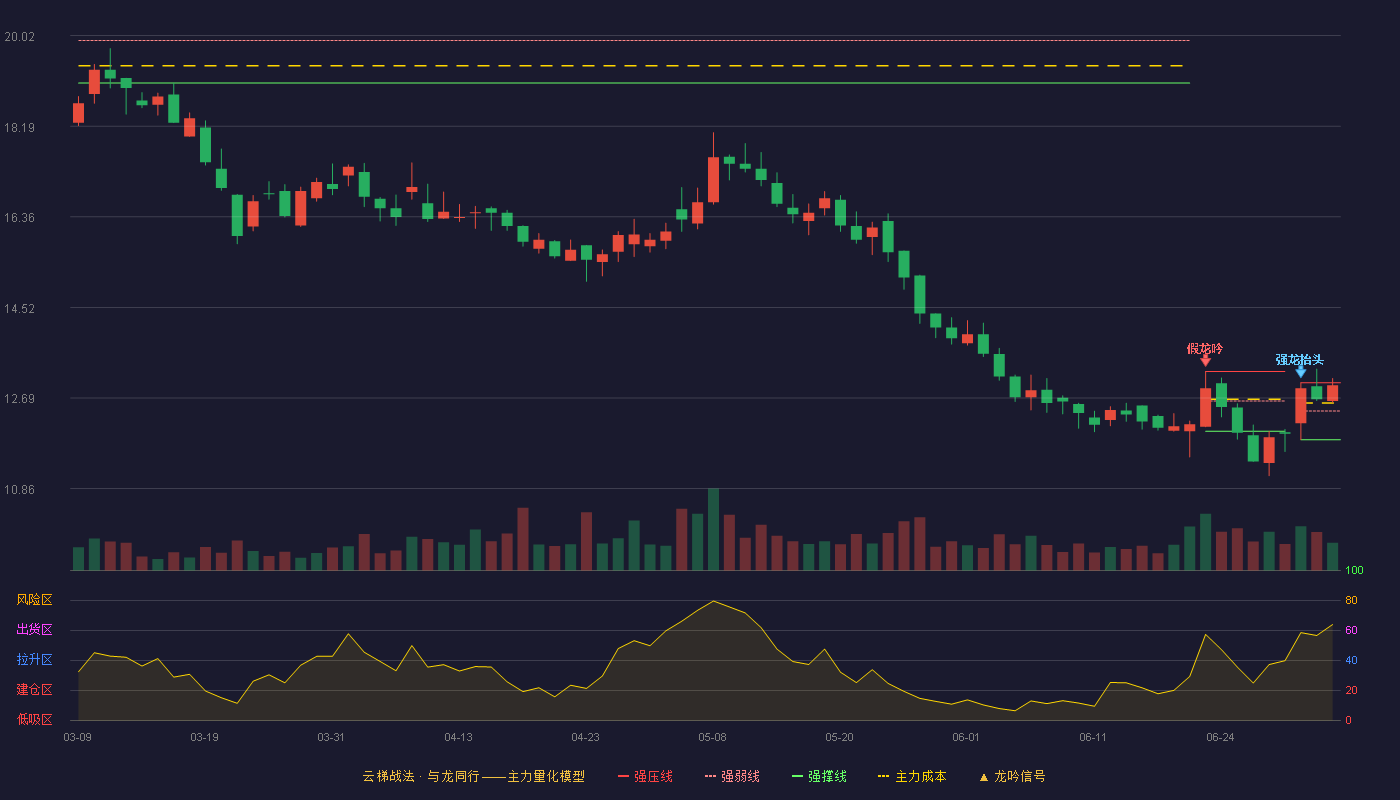Click the 强龙抬头 blue arrow marker
The width and height of the screenshot is (1400, 800).
pyautogui.click(x=1300, y=372)
